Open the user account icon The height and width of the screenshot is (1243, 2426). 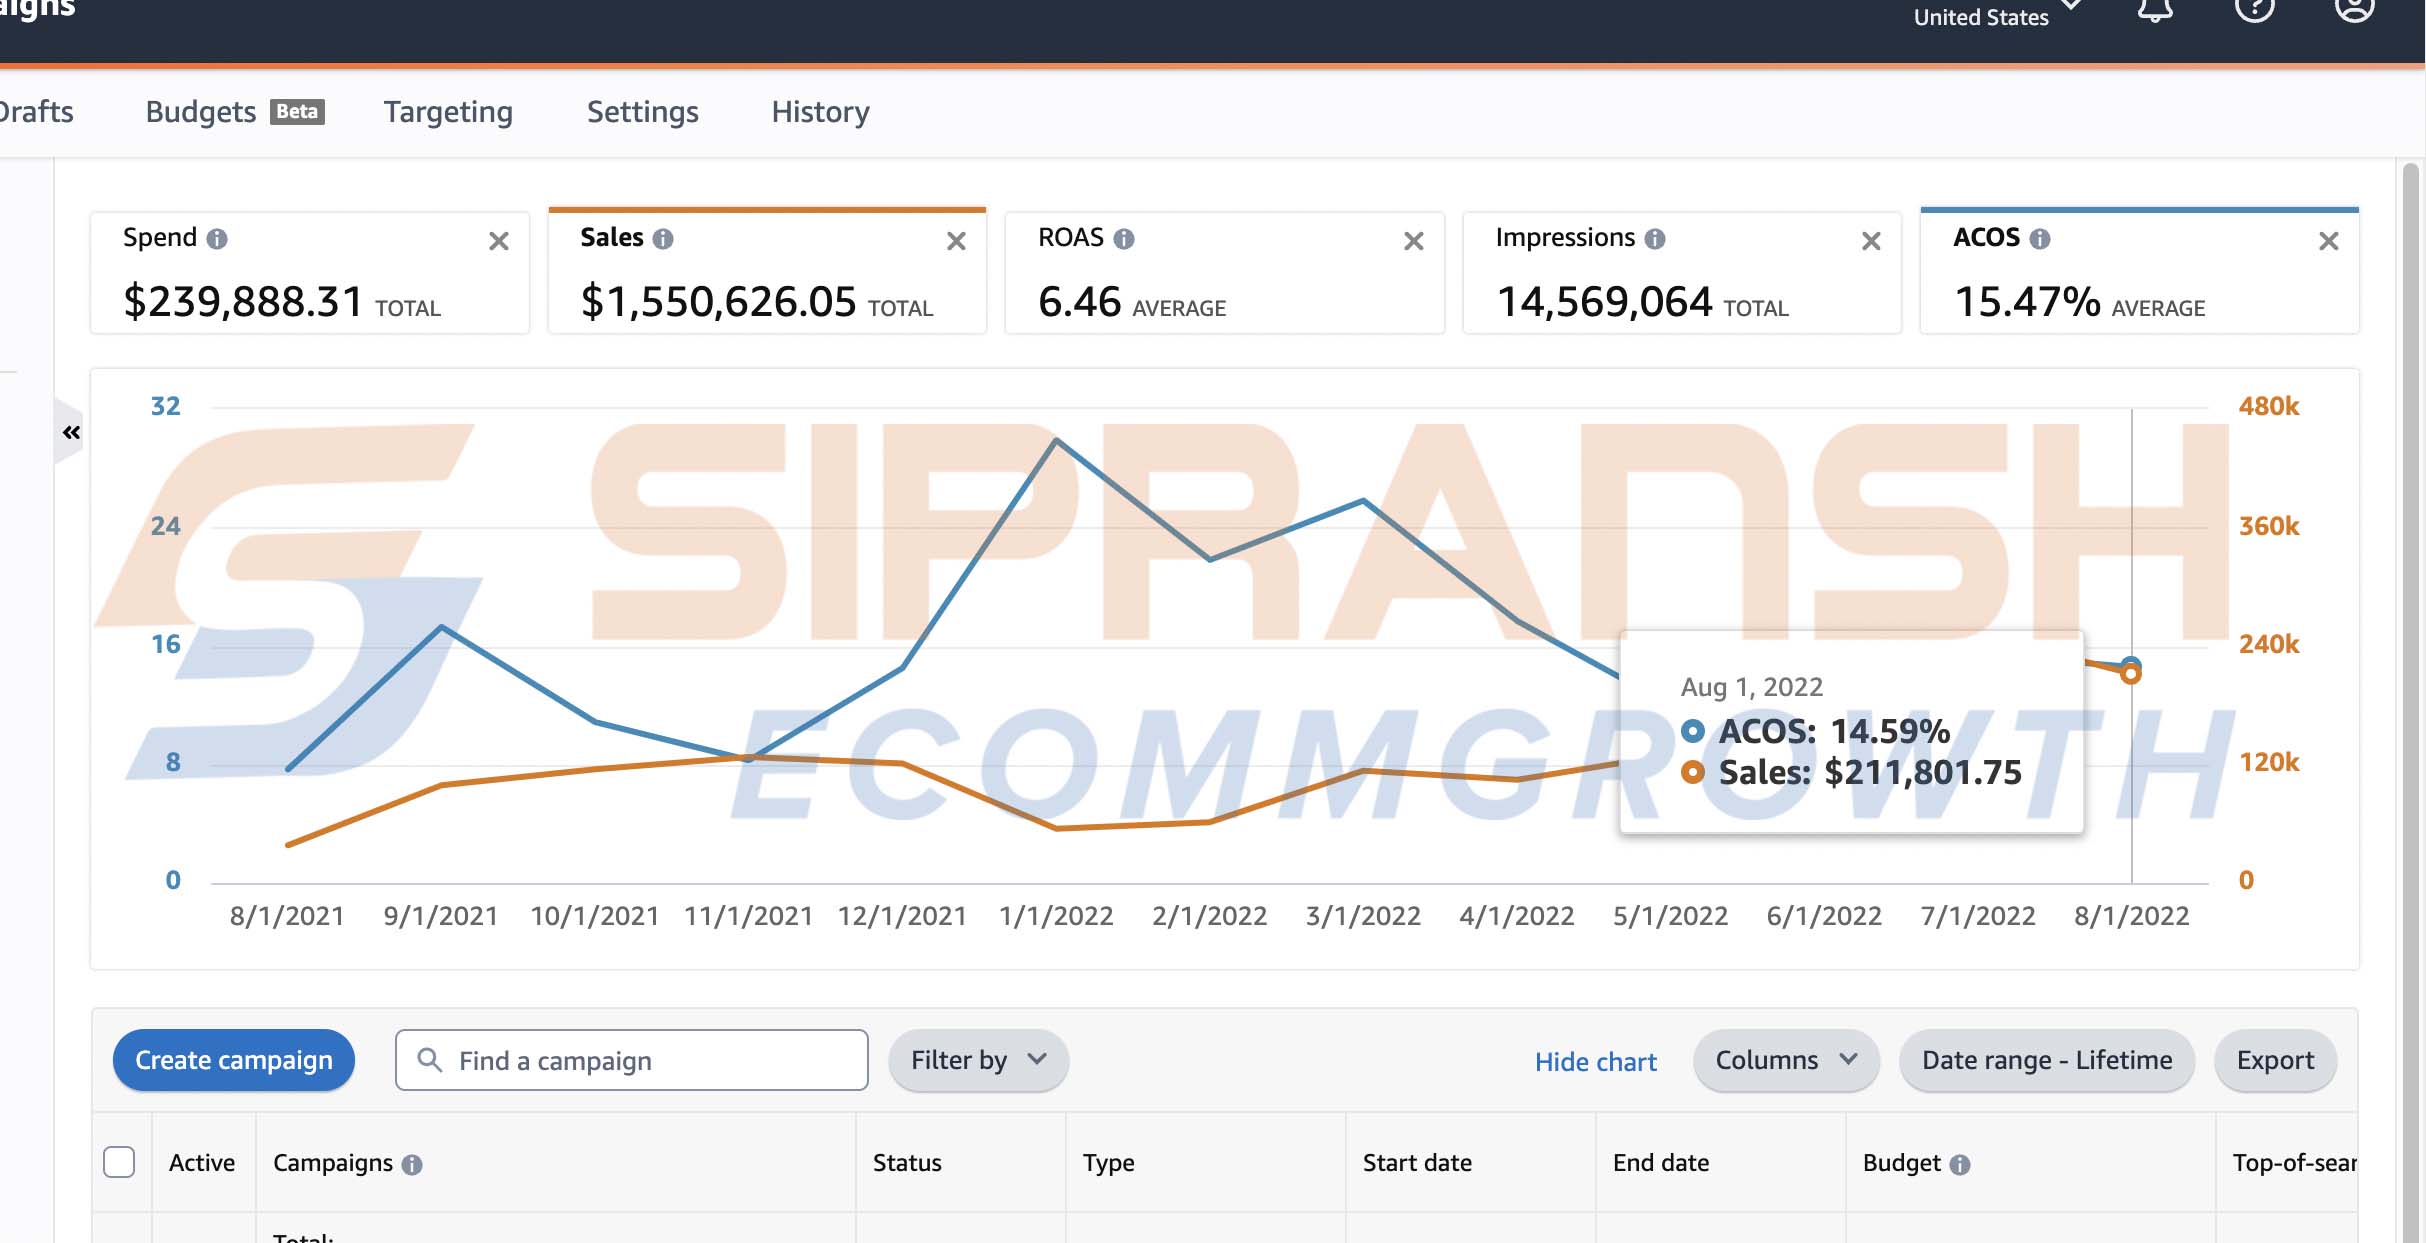(x=2354, y=10)
